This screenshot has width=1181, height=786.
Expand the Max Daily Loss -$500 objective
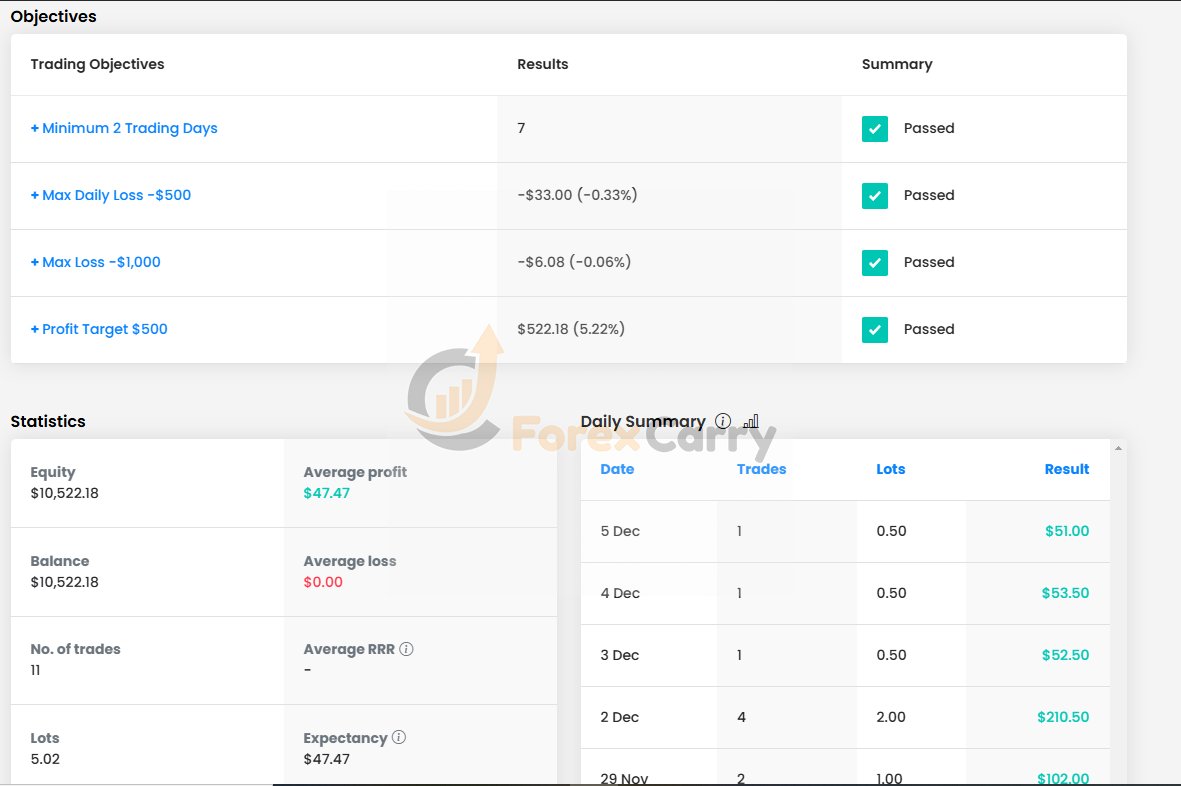[111, 195]
